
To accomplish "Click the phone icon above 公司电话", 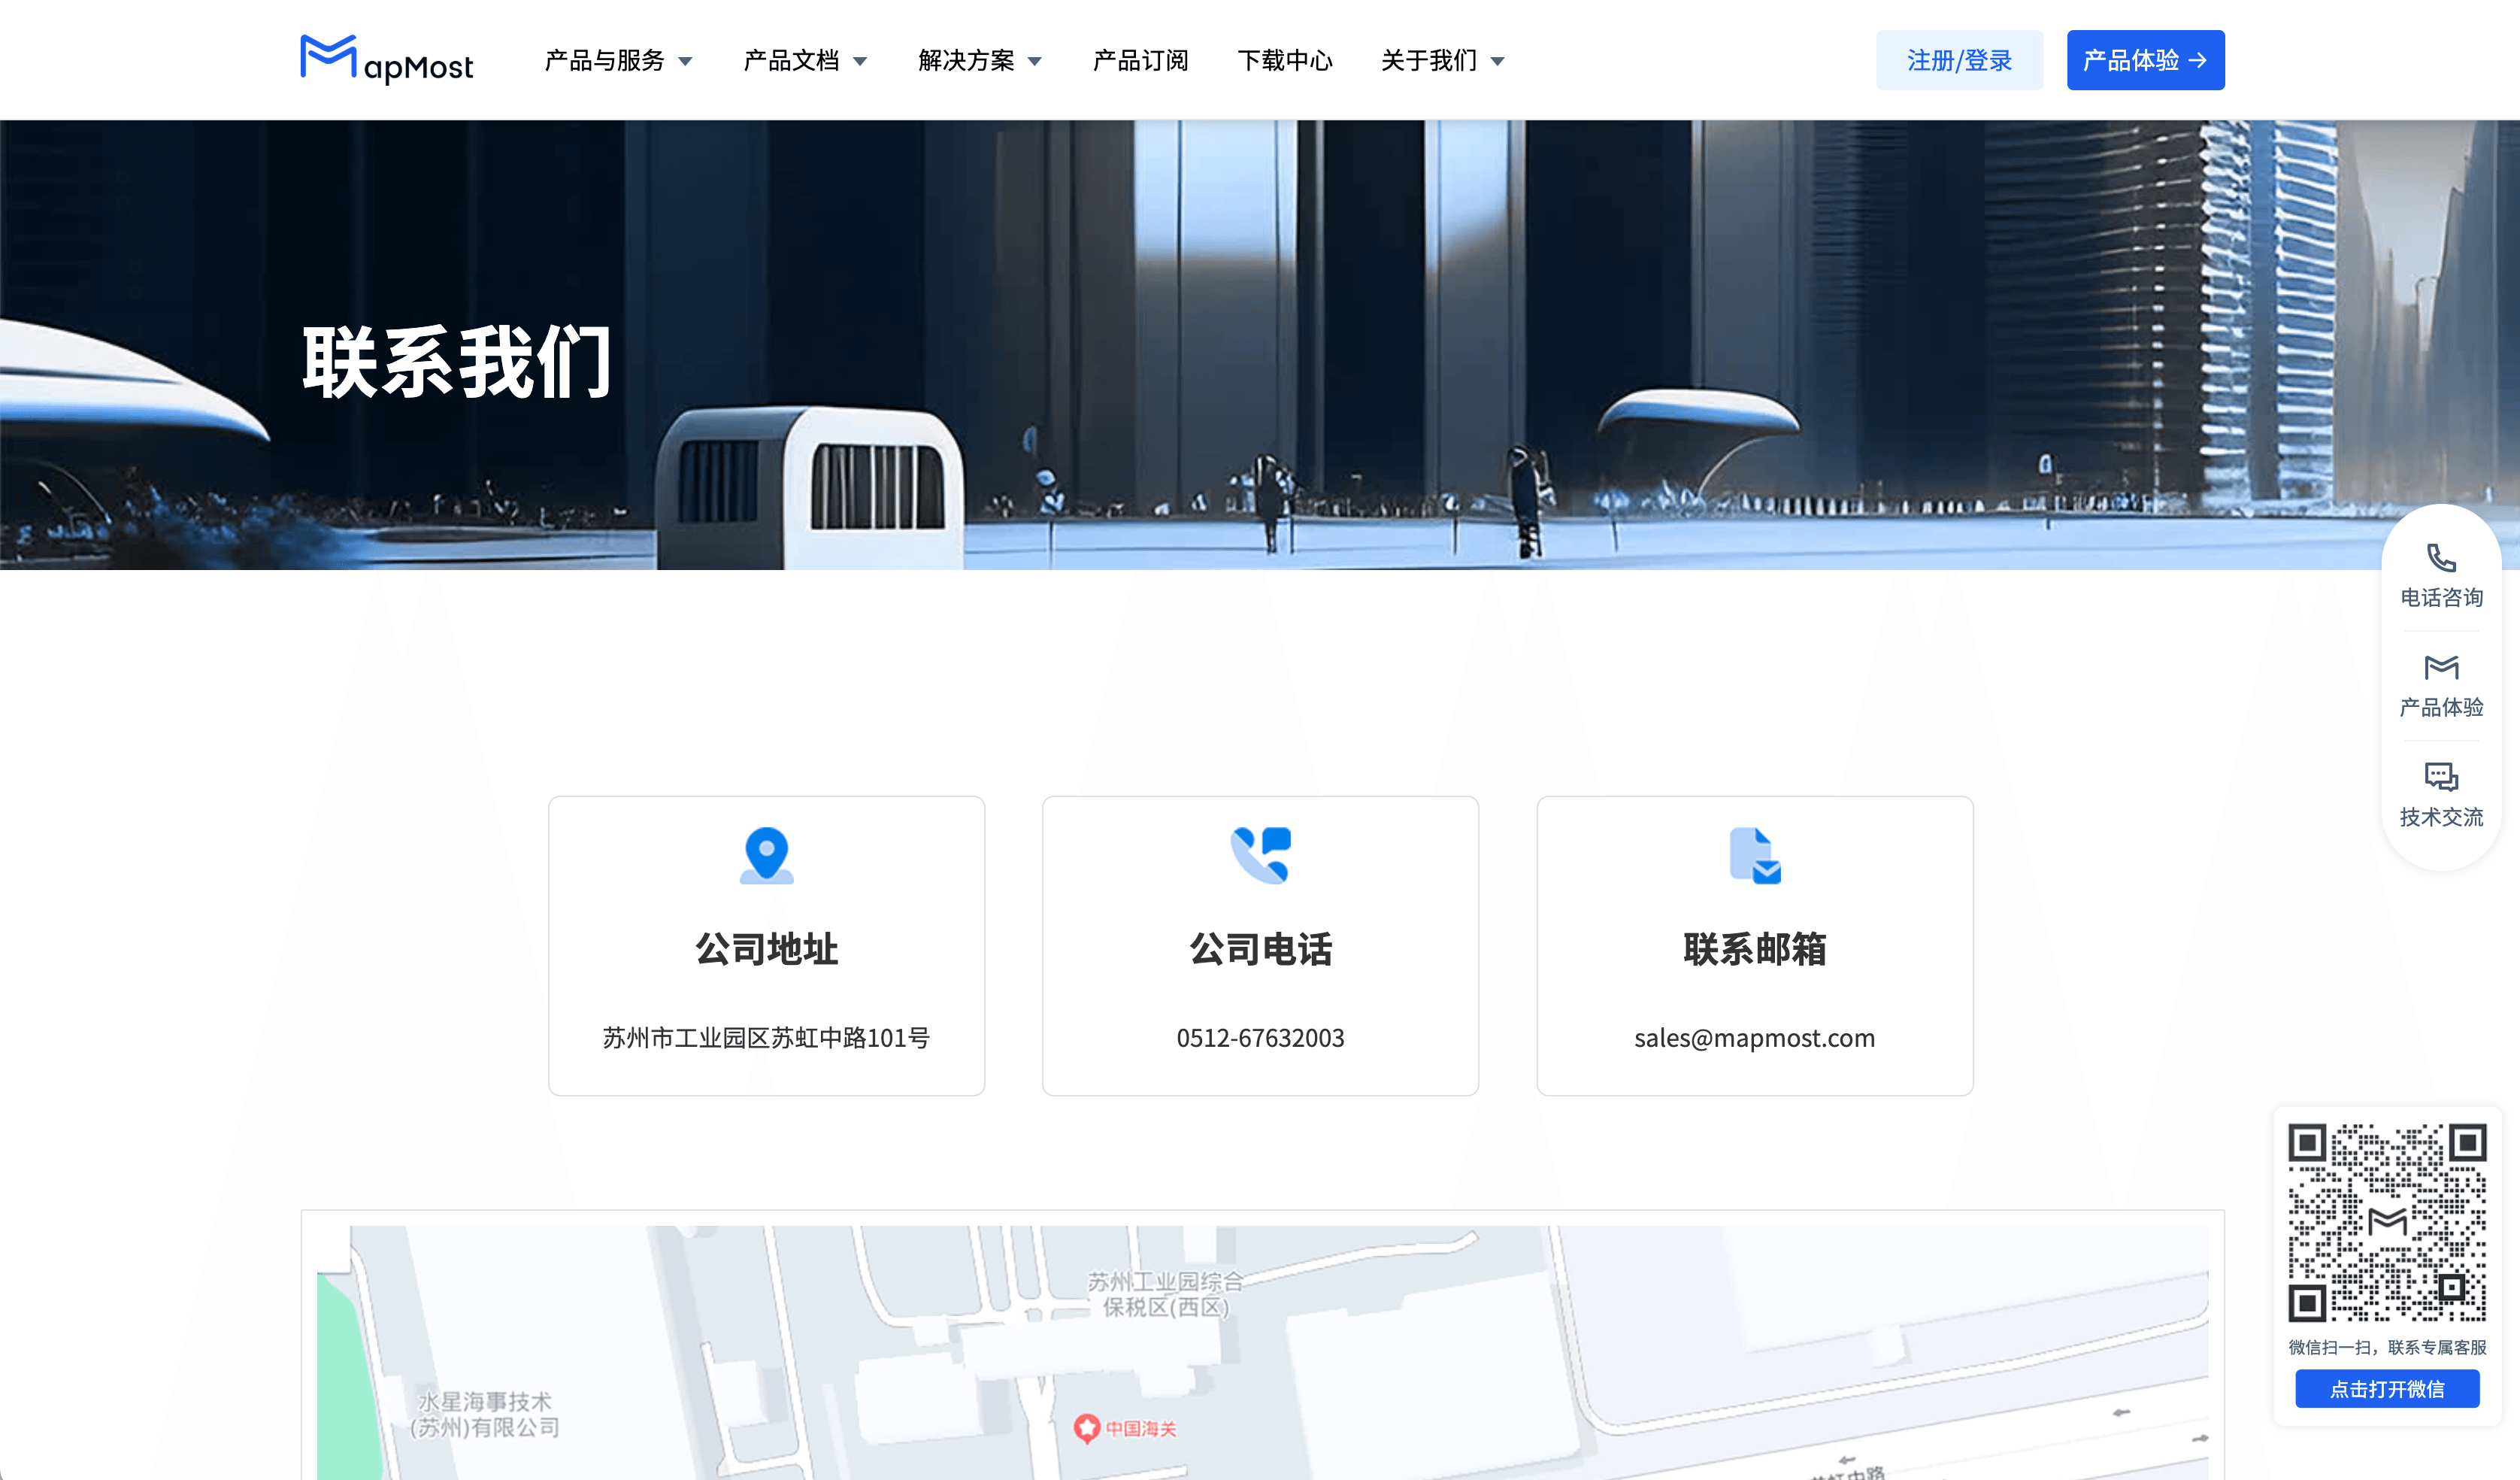I will 1260,855.
